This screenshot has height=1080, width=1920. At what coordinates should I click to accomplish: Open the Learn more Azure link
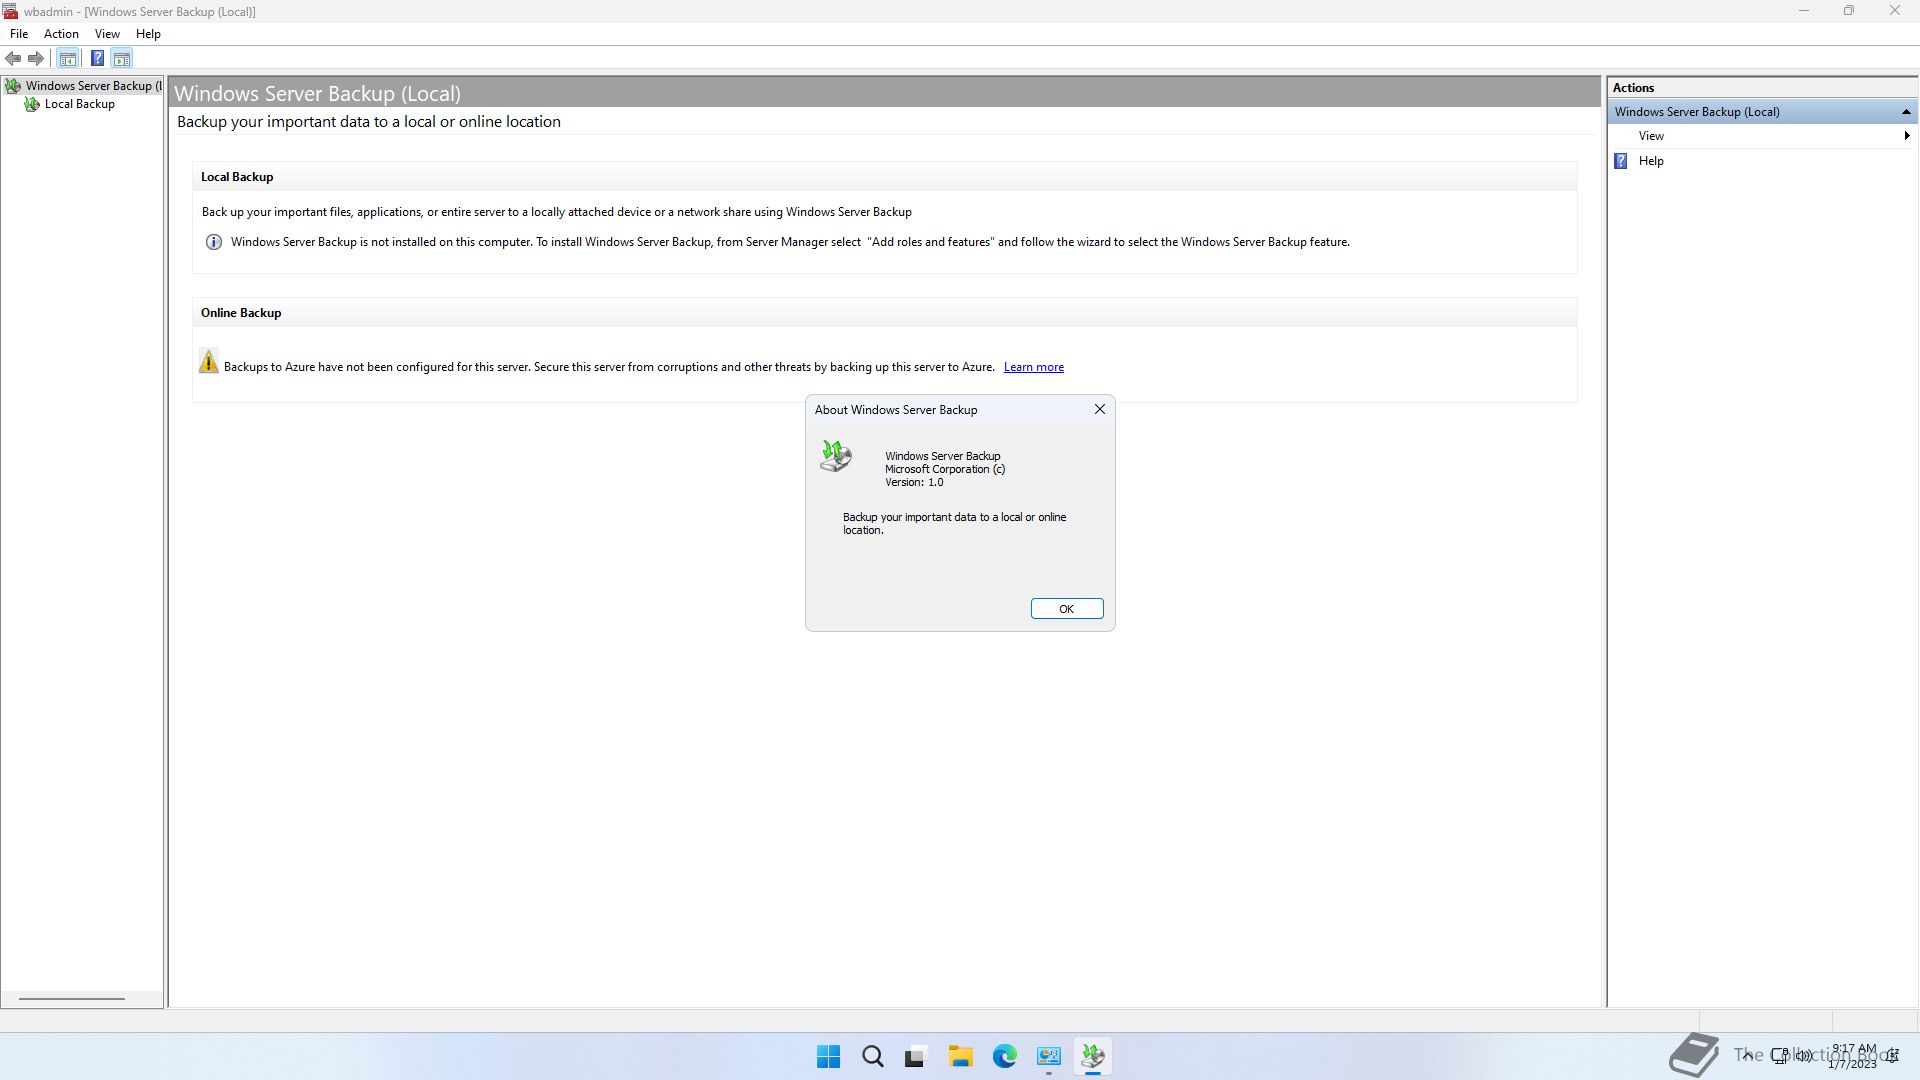tap(1033, 367)
